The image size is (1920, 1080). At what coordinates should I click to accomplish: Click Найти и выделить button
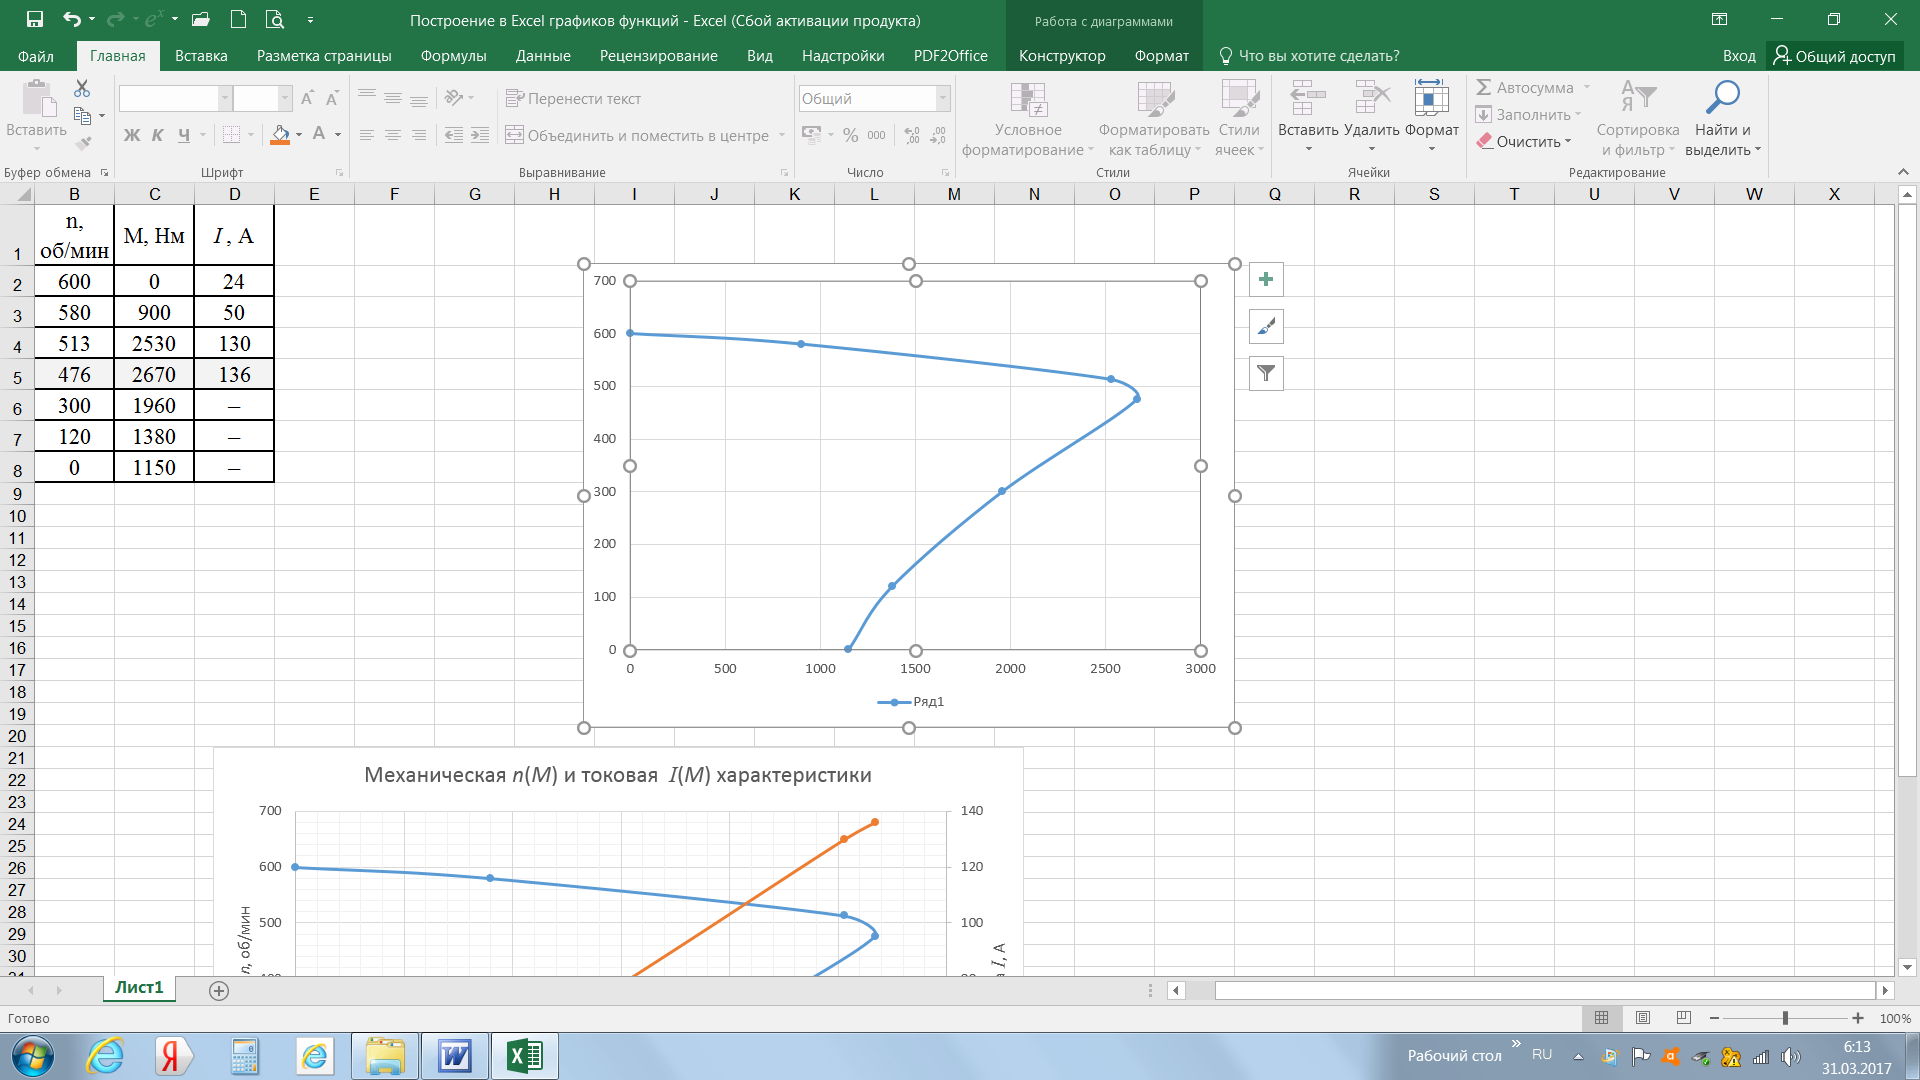(1723, 118)
